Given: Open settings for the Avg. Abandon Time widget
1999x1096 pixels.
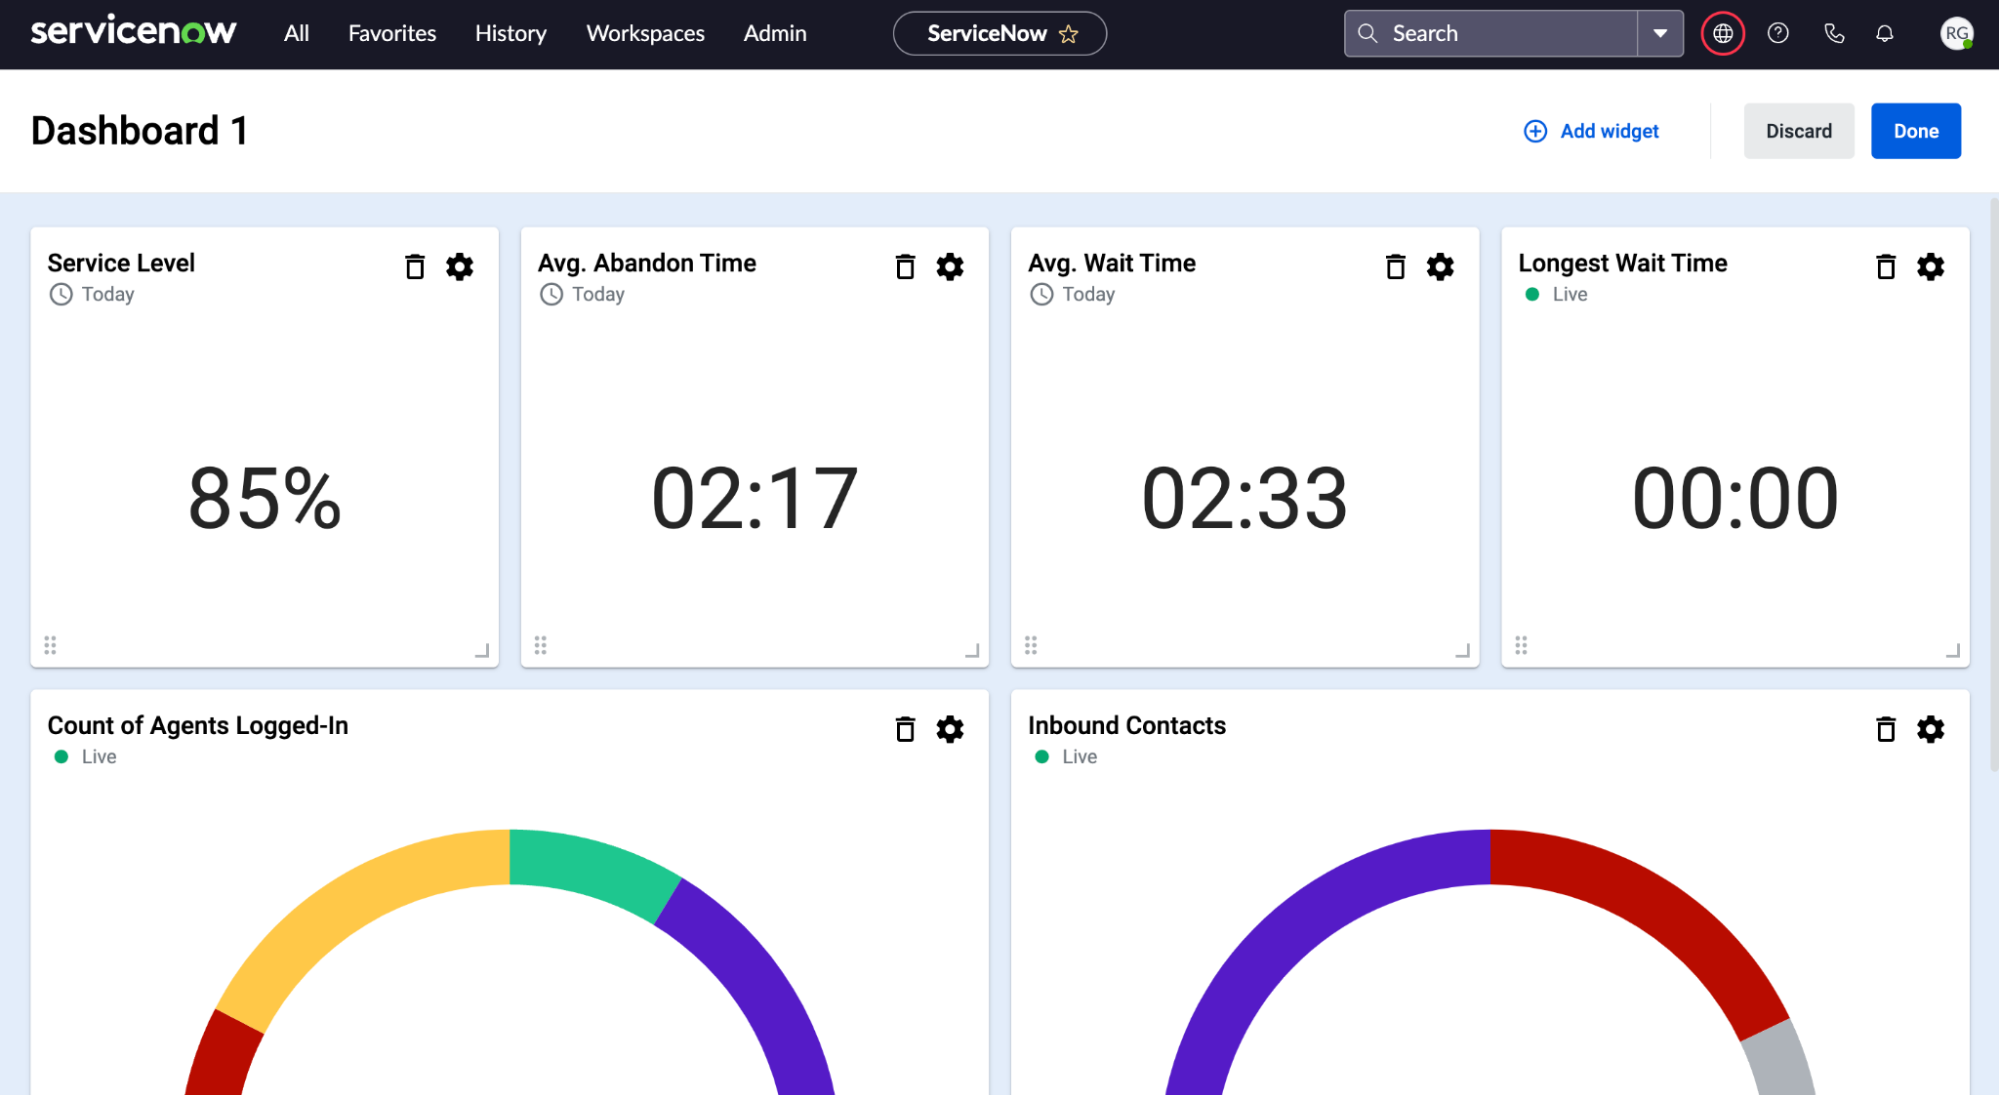Looking at the screenshot, I should point(950,266).
